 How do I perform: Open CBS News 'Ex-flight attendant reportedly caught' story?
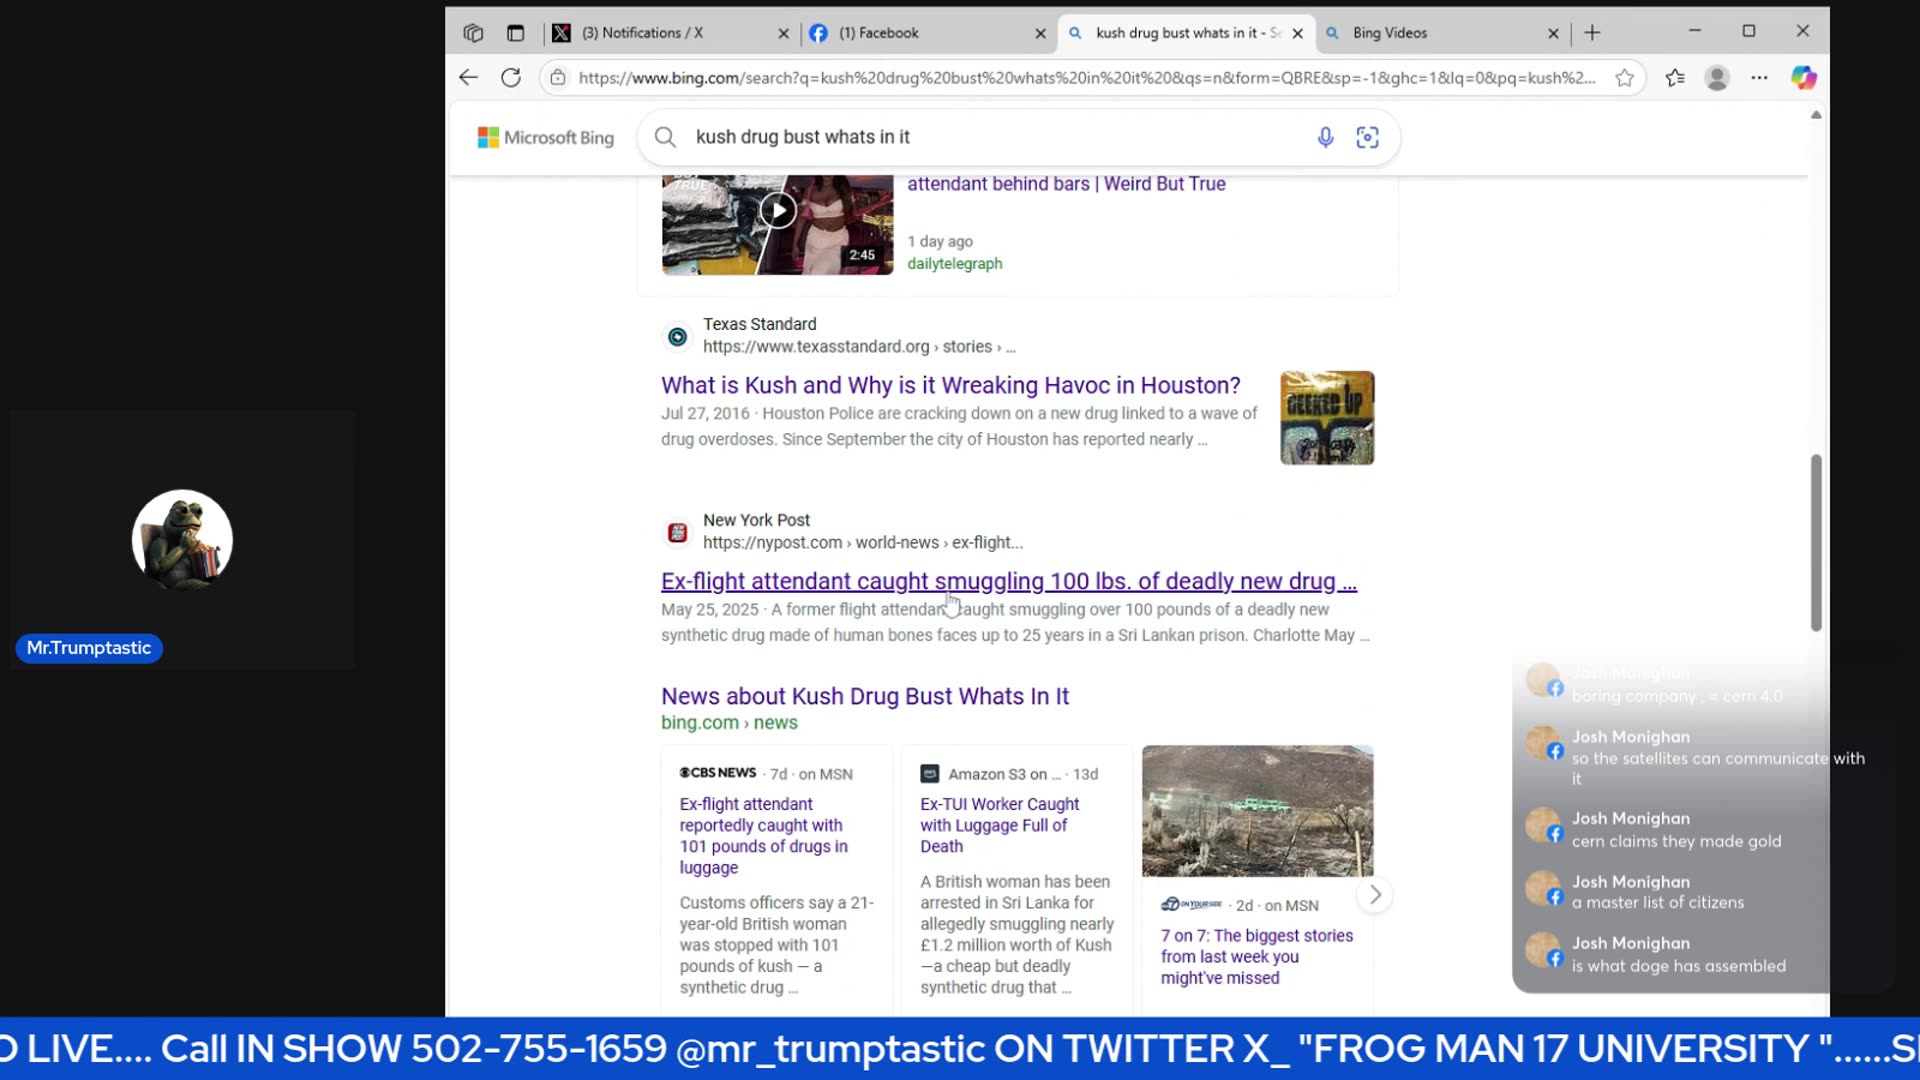(x=764, y=835)
